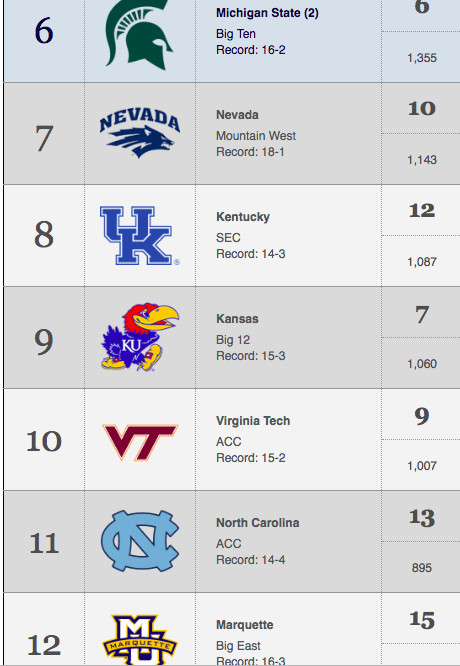Select the Kansas team name
The height and width of the screenshot is (666, 460).
click(237, 319)
